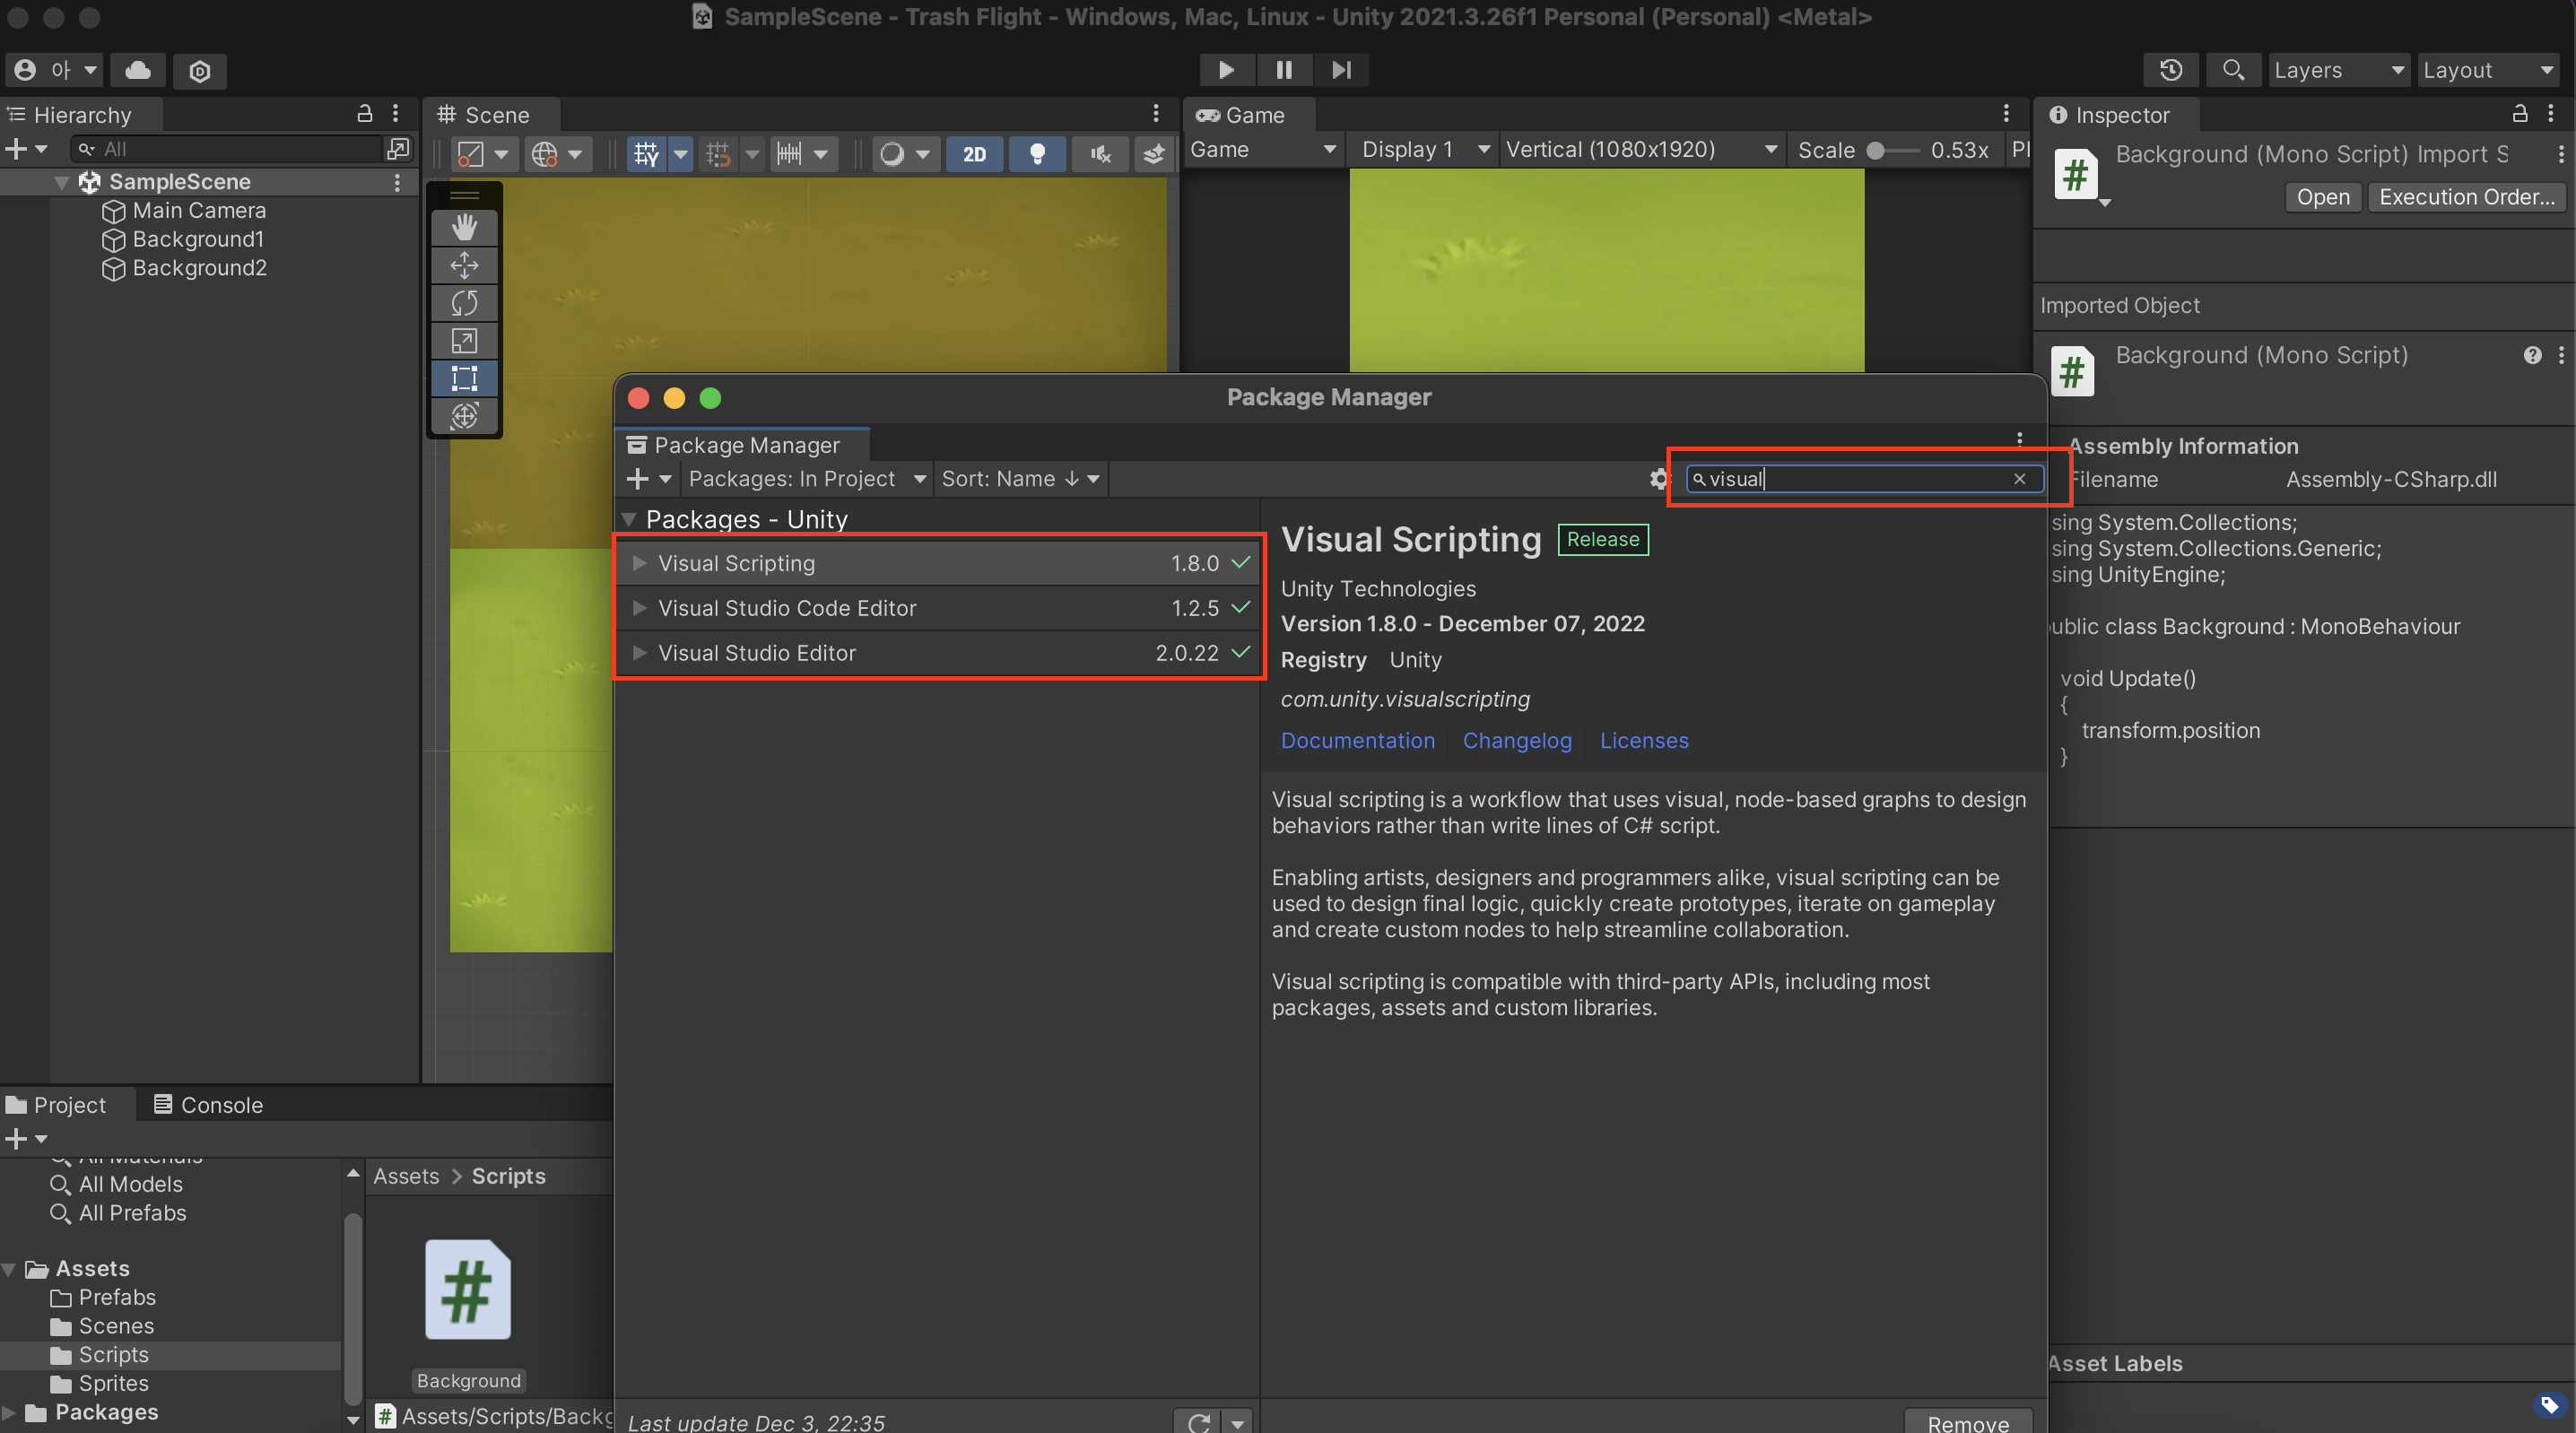The width and height of the screenshot is (2576, 1433).
Task: Toggle scene effects layers icon
Action: pyautogui.click(x=1154, y=154)
